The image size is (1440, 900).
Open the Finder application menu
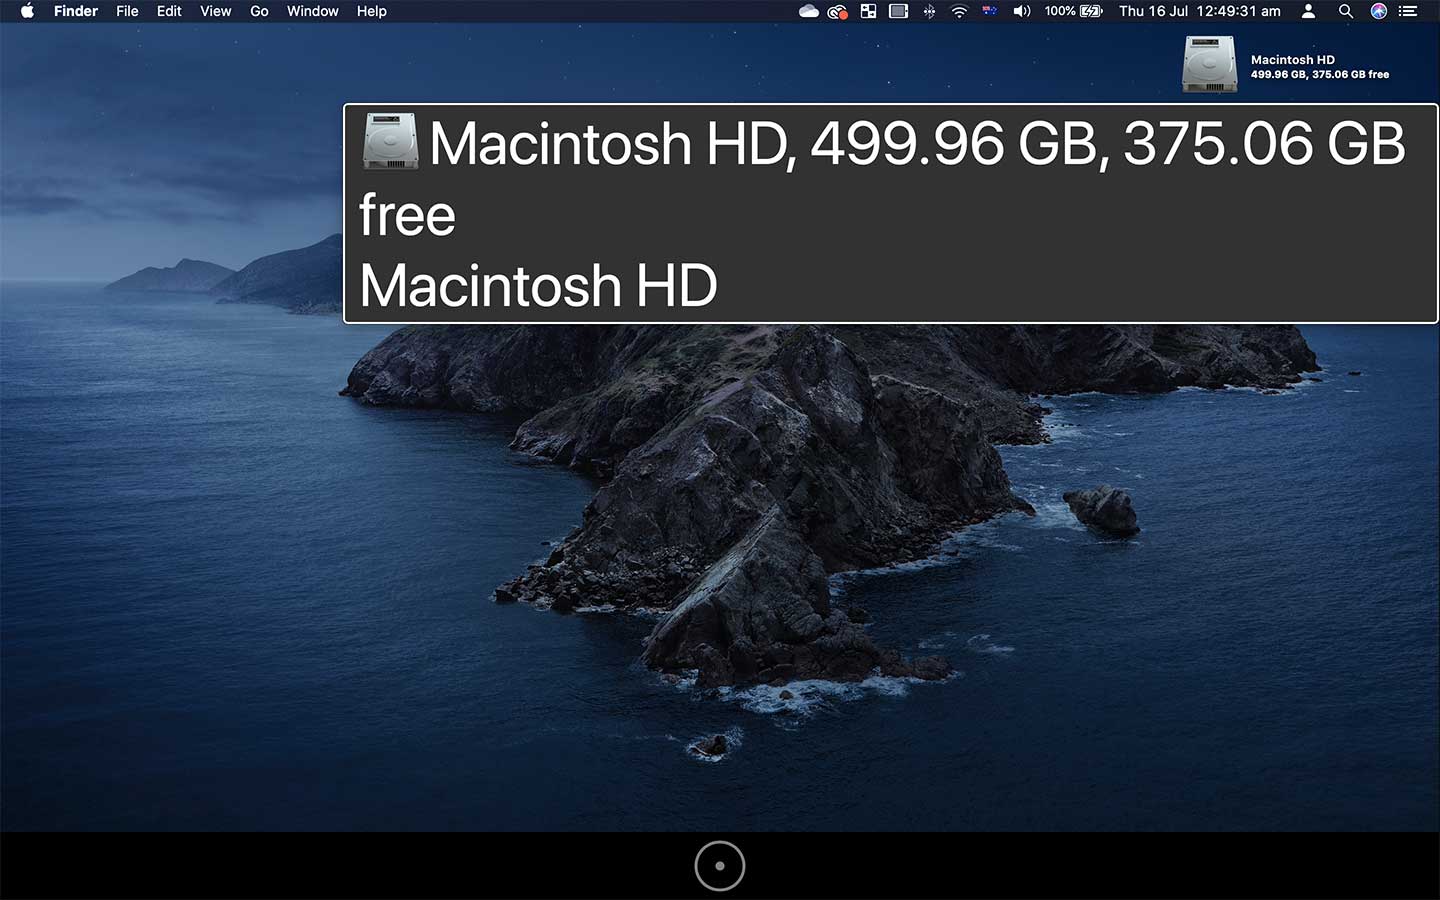tap(76, 11)
